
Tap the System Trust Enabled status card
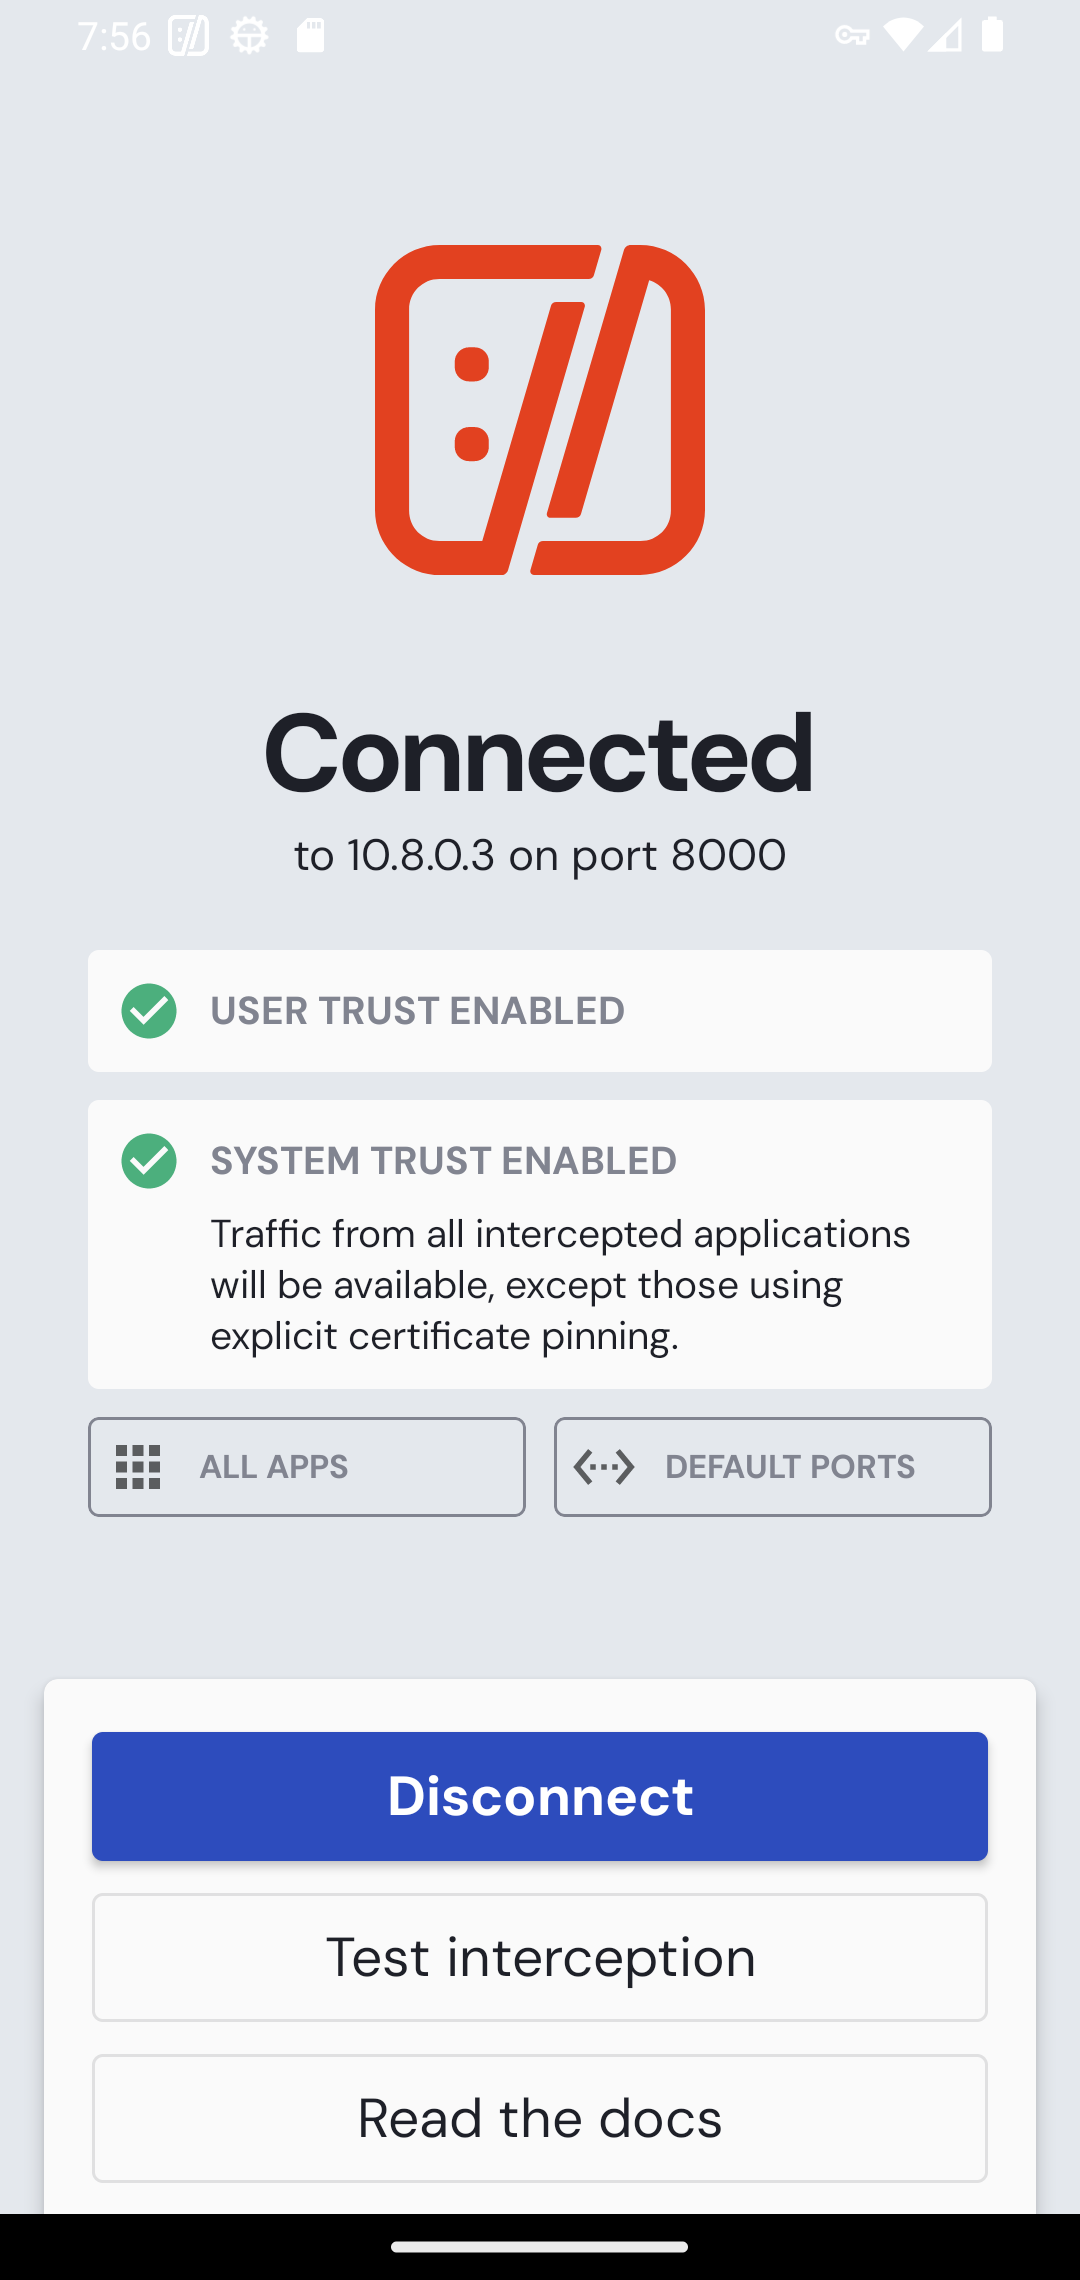point(540,1244)
